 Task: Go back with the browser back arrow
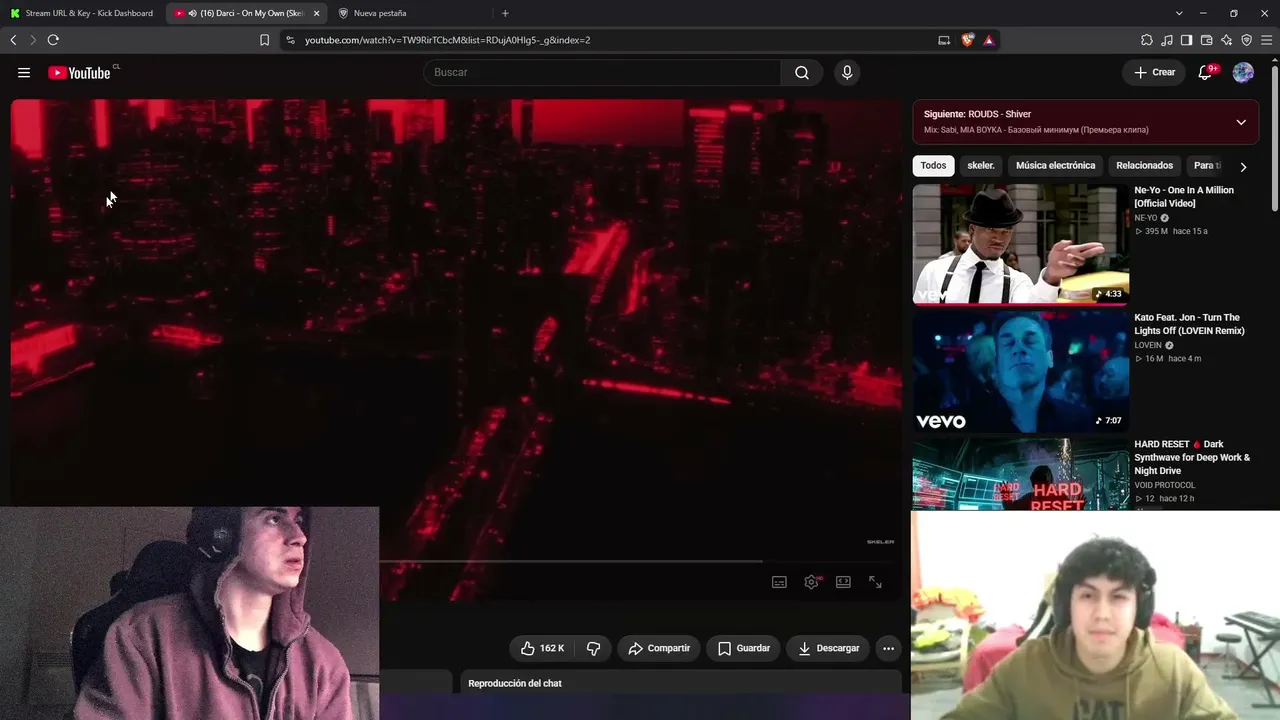pos(13,40)
